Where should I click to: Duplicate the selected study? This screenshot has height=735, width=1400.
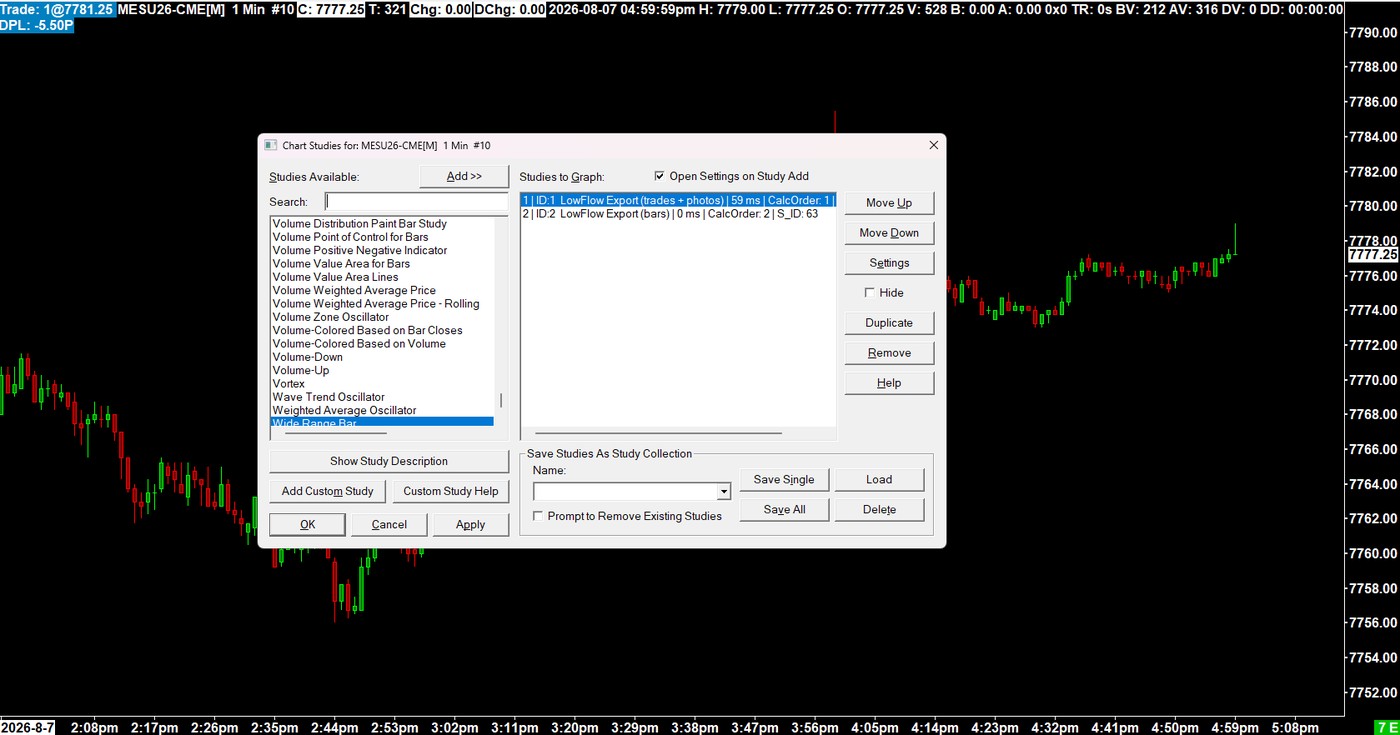(x=889, y=323)
